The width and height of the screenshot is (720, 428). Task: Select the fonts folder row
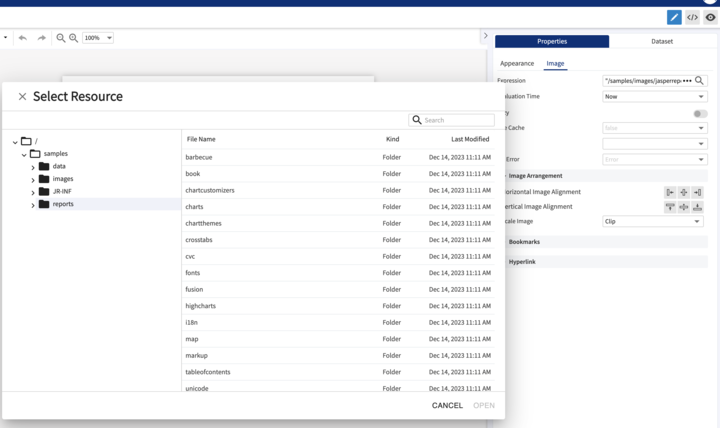pyautogui.click(x=339, y=273)
